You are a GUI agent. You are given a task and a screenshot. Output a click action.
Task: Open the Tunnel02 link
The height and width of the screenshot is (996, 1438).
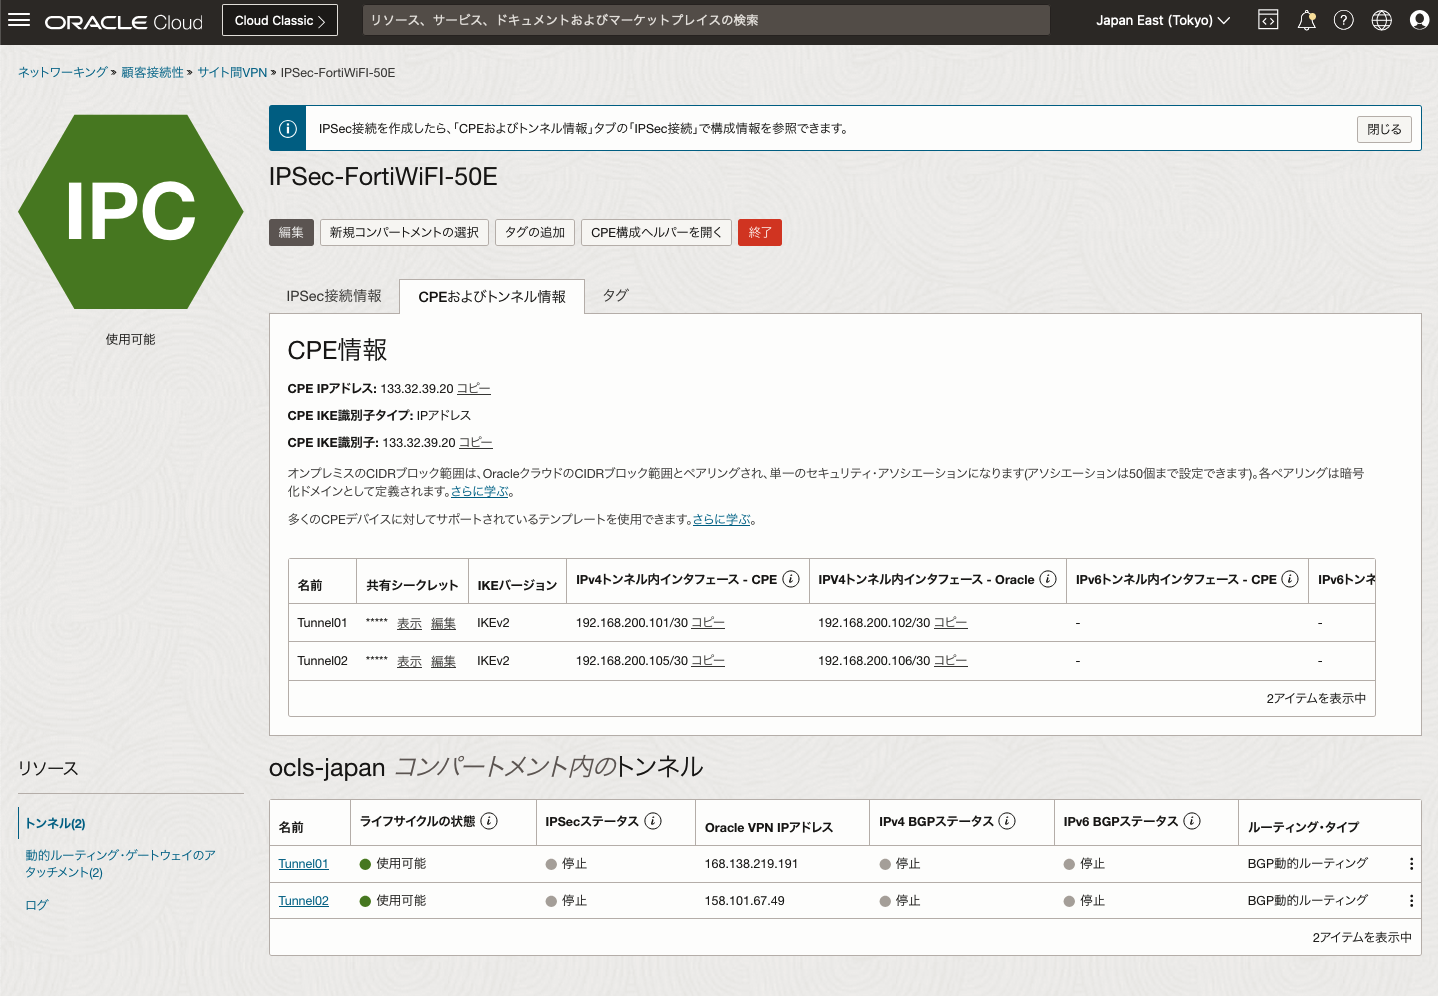pyautogui.click(x=303, y=901)
